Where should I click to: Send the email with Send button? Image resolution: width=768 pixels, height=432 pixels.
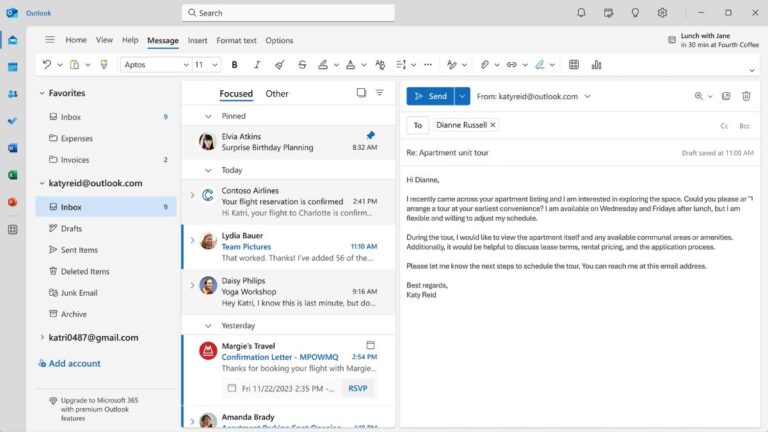430,96
